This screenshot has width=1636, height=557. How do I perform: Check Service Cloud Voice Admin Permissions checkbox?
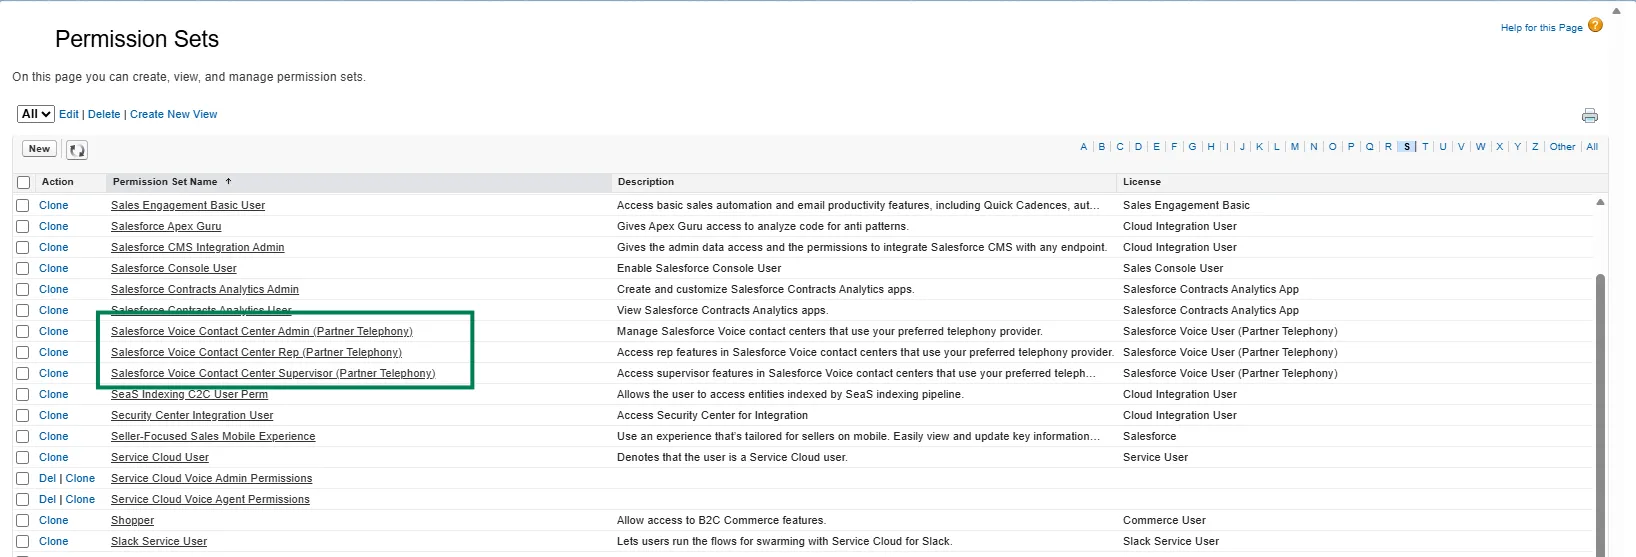pos(23,478)
